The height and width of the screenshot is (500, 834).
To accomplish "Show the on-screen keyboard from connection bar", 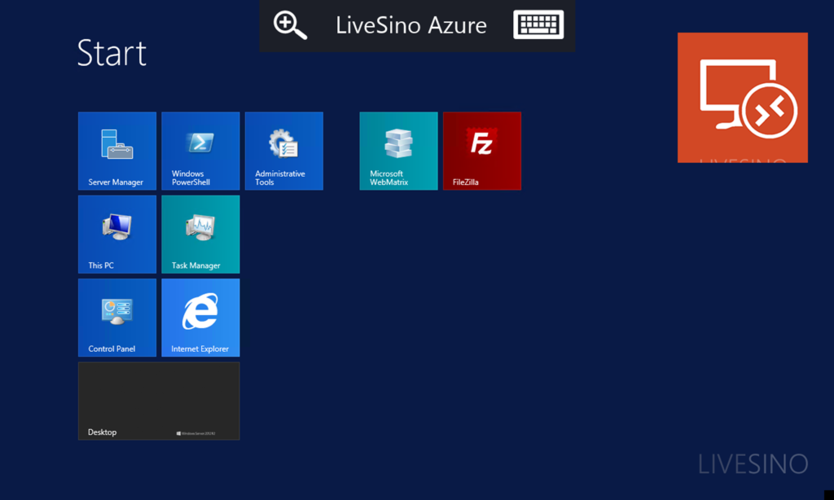I will pyautogui.click(x=538, y=24).
